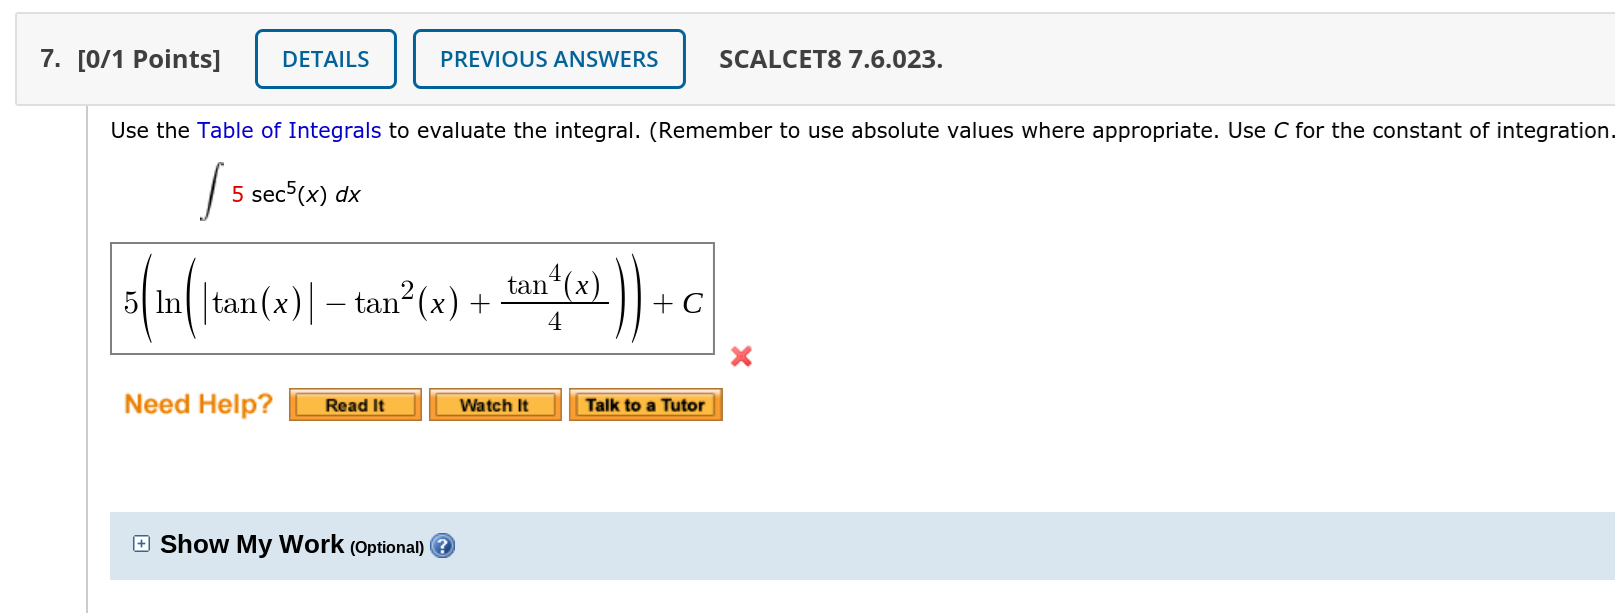Click the Need Help? label

pos(197,404)
